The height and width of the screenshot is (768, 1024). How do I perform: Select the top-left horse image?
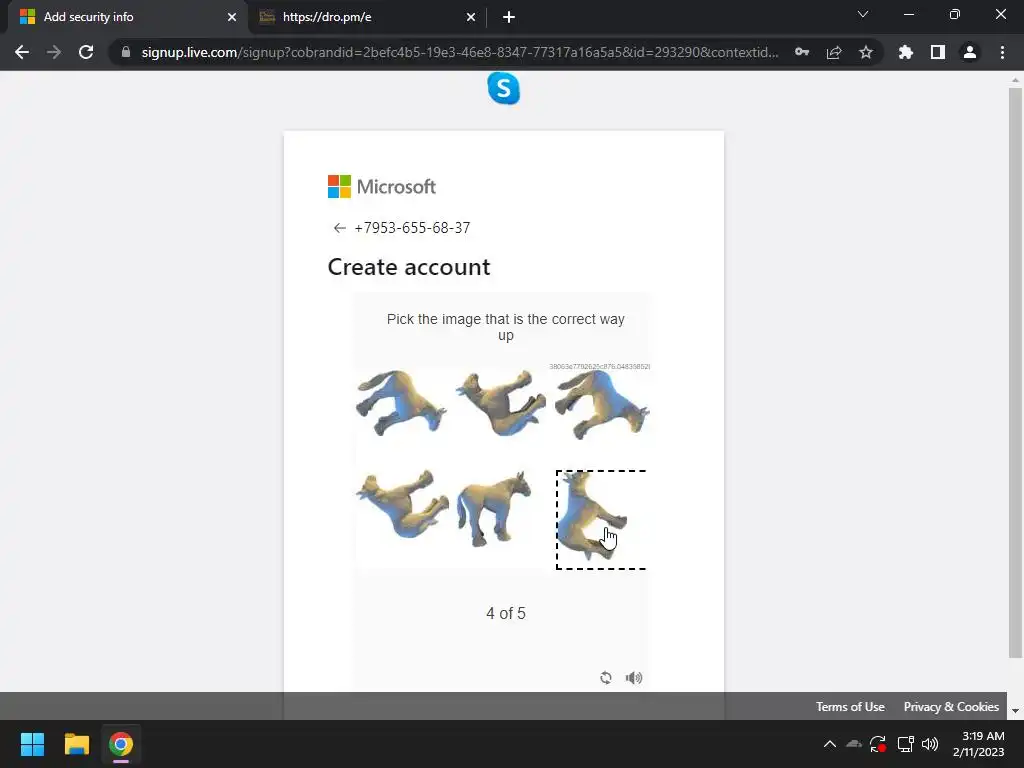401,403
